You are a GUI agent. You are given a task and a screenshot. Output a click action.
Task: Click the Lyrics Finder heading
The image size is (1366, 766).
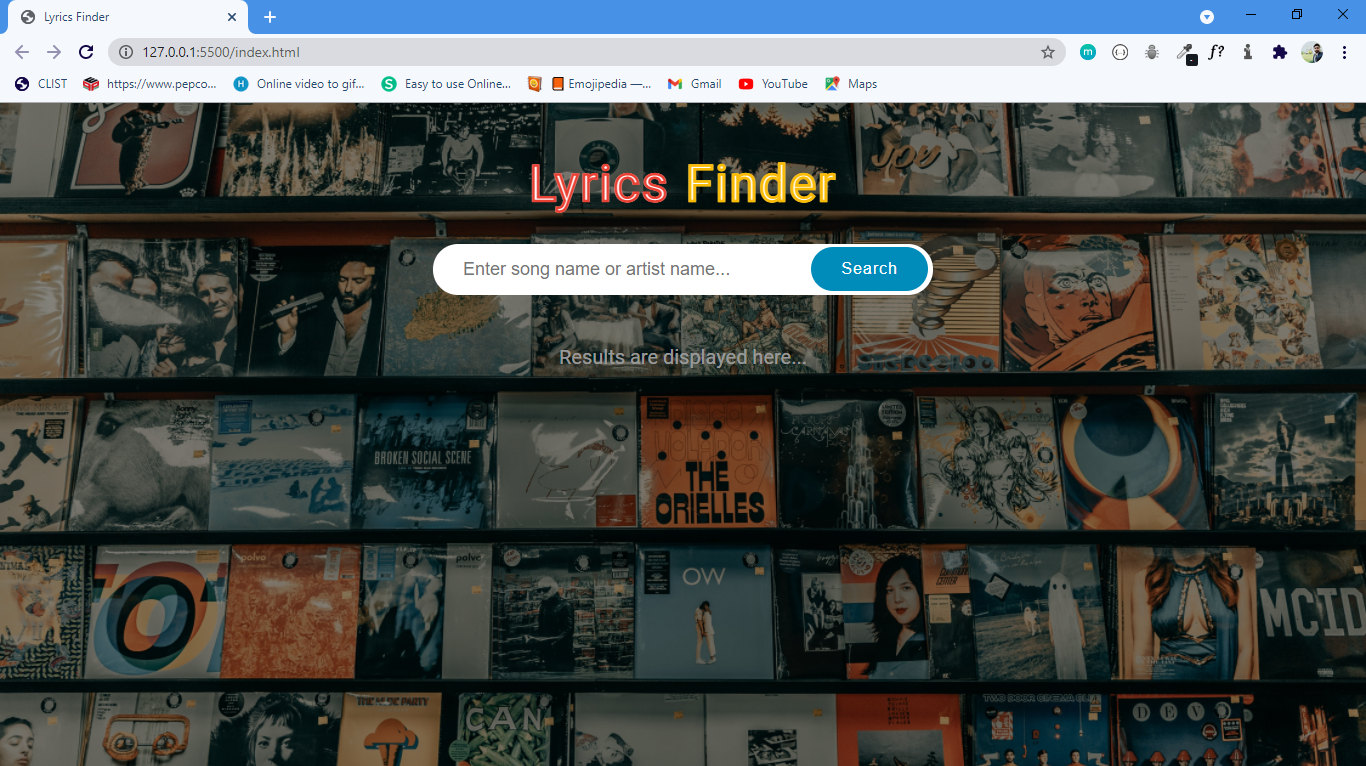(682, 185)
